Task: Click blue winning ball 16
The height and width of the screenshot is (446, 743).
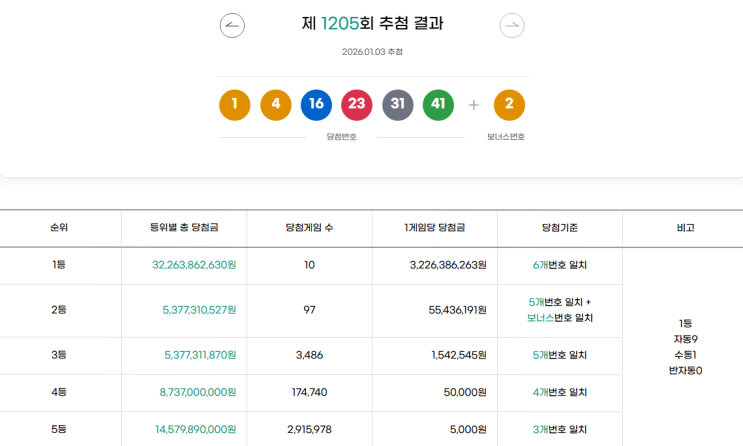Action: tap(316, 105)
